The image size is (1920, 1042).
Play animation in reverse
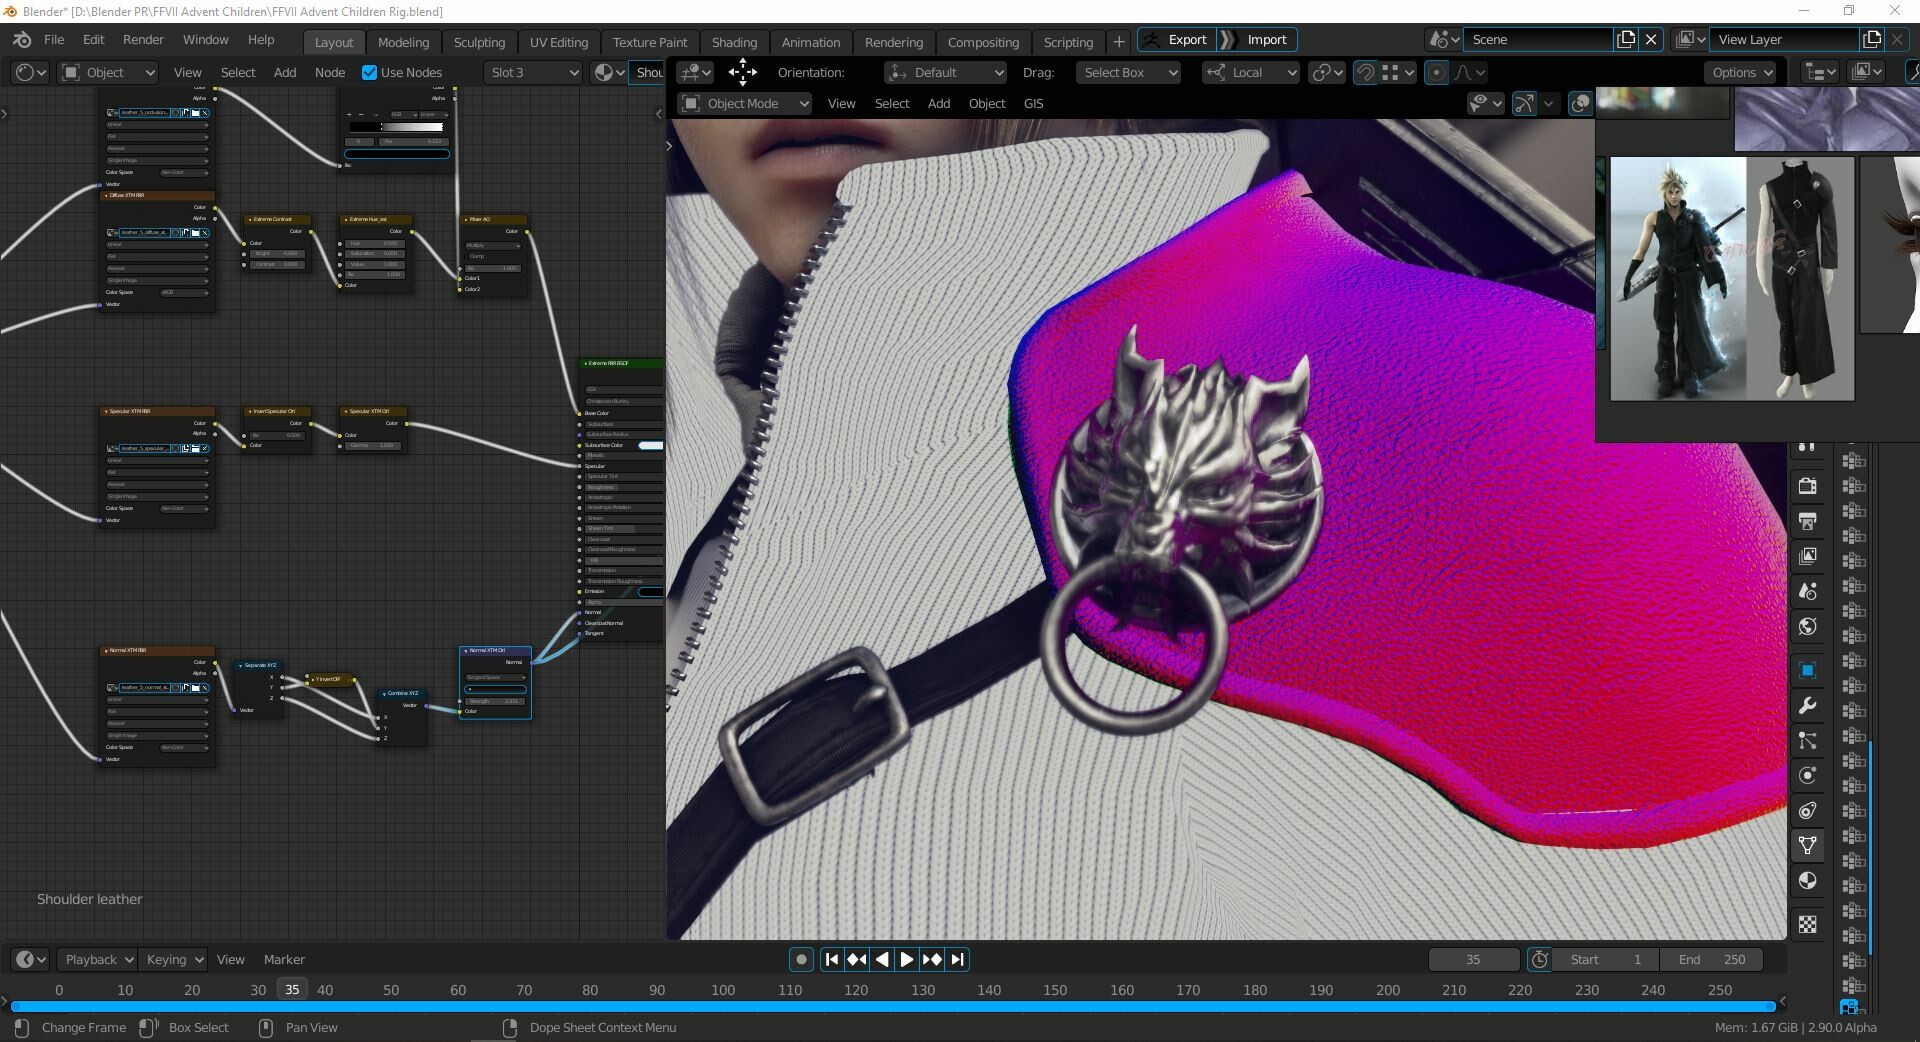[882, 959]
